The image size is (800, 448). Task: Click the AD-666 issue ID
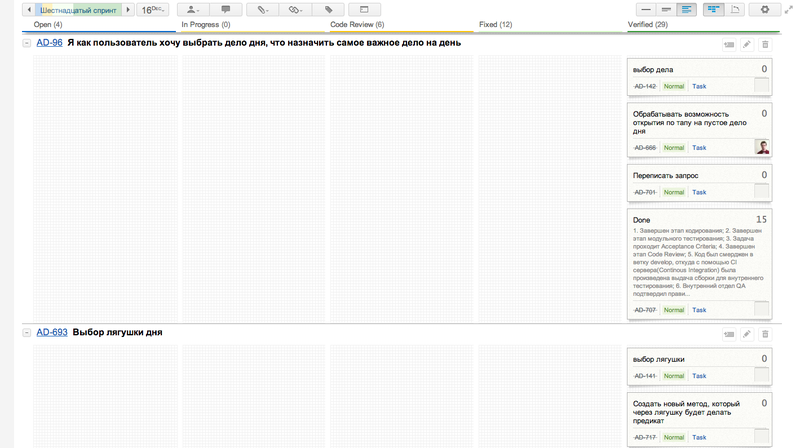pos(645,147)
